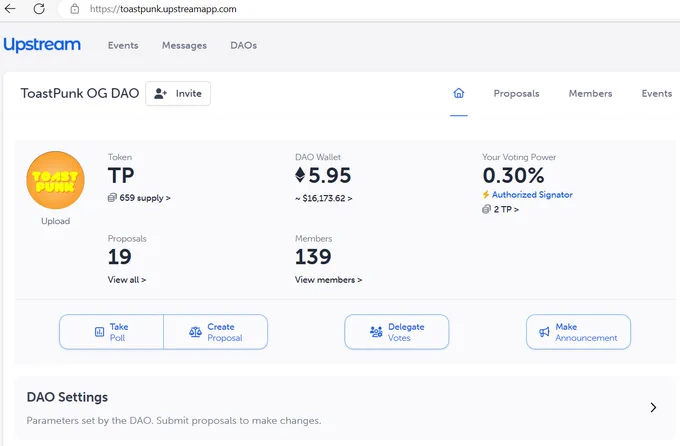This screenshot has width=680, height=446.
Task: Click View members under Members count
Action: (328, 280)
